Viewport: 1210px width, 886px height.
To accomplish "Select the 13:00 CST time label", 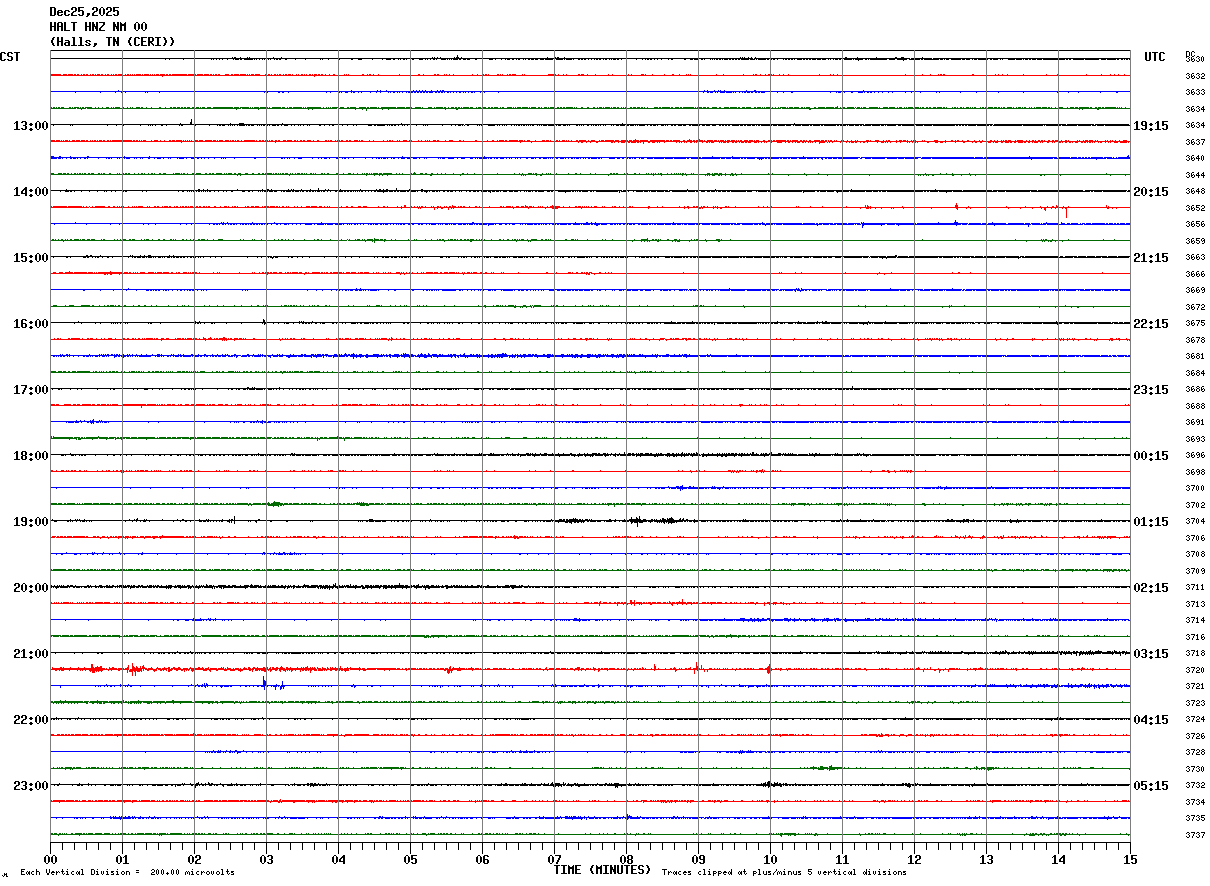I will [x=31, y=126].
